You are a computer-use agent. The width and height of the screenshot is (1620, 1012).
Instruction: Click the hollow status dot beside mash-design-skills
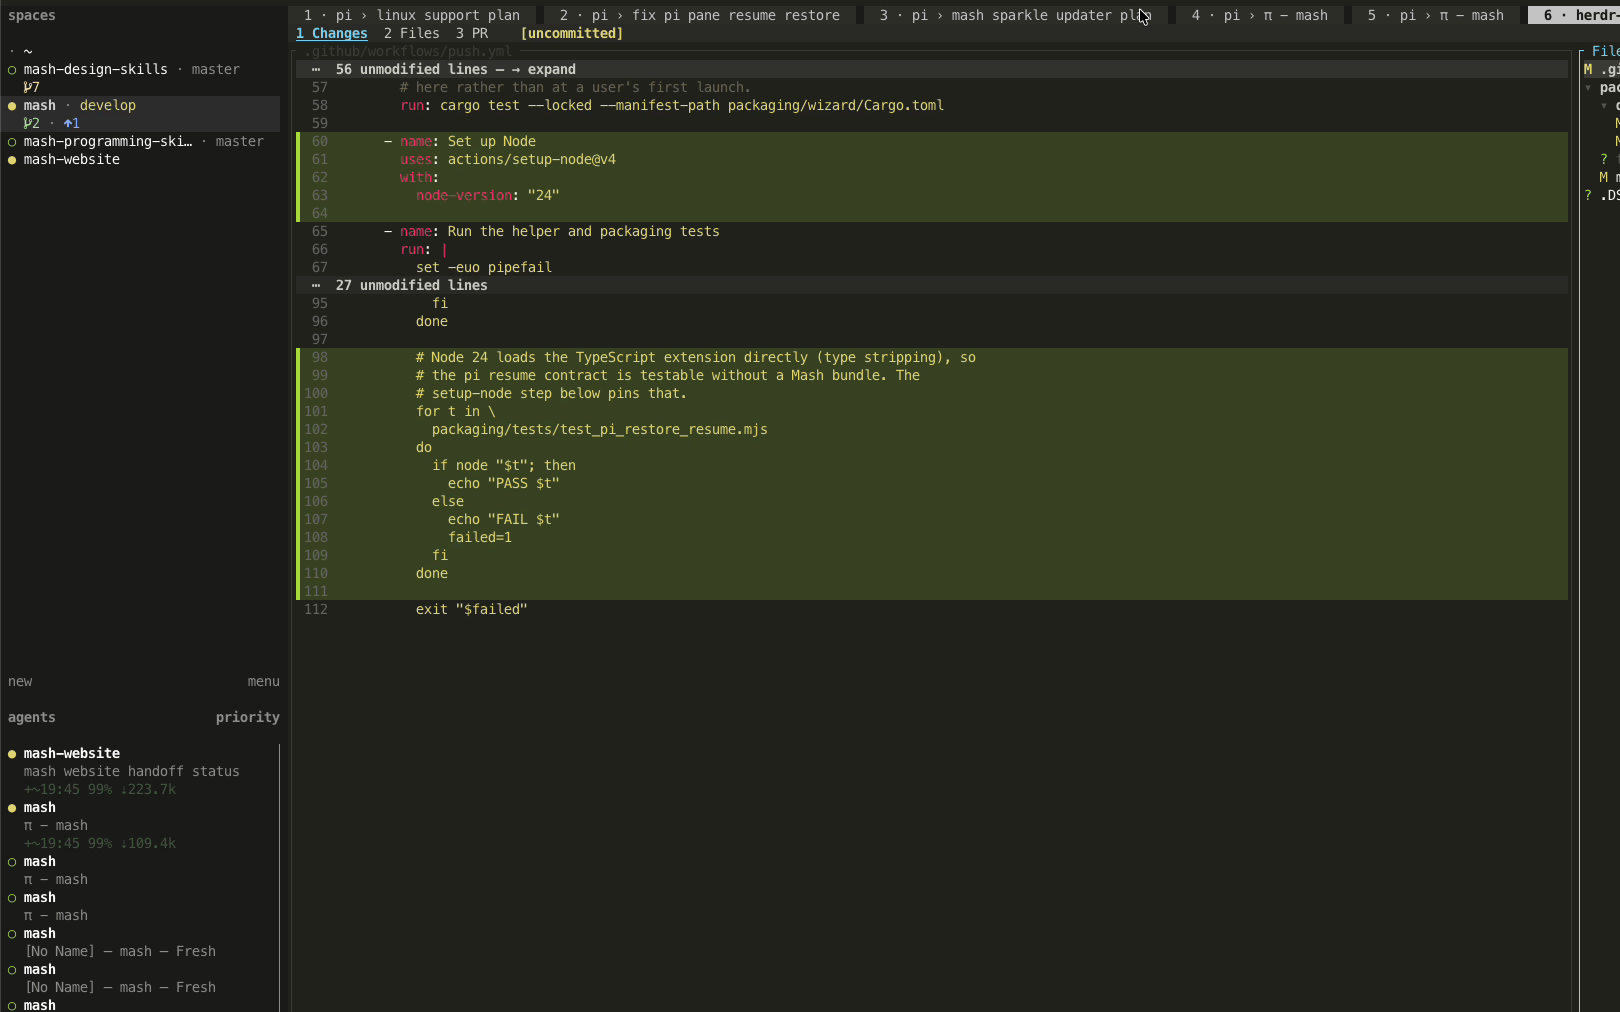(x=12, y=70)
